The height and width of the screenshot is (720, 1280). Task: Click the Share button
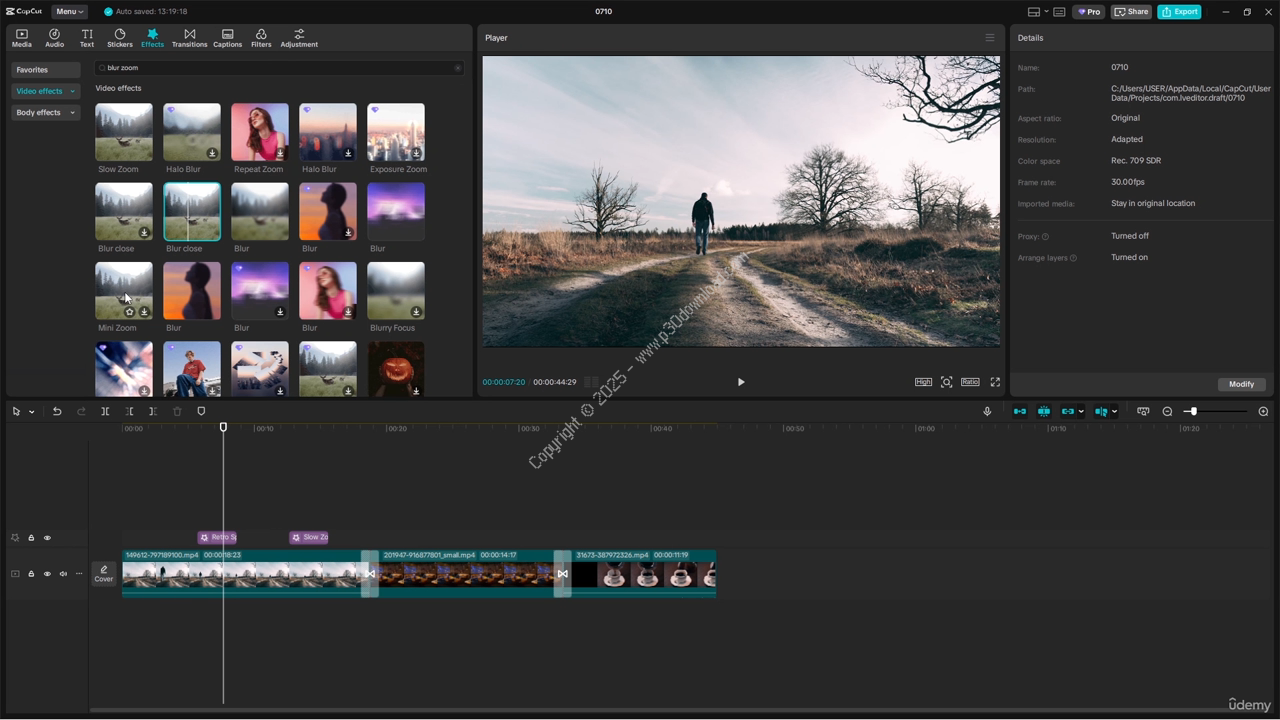[1131, 12]
